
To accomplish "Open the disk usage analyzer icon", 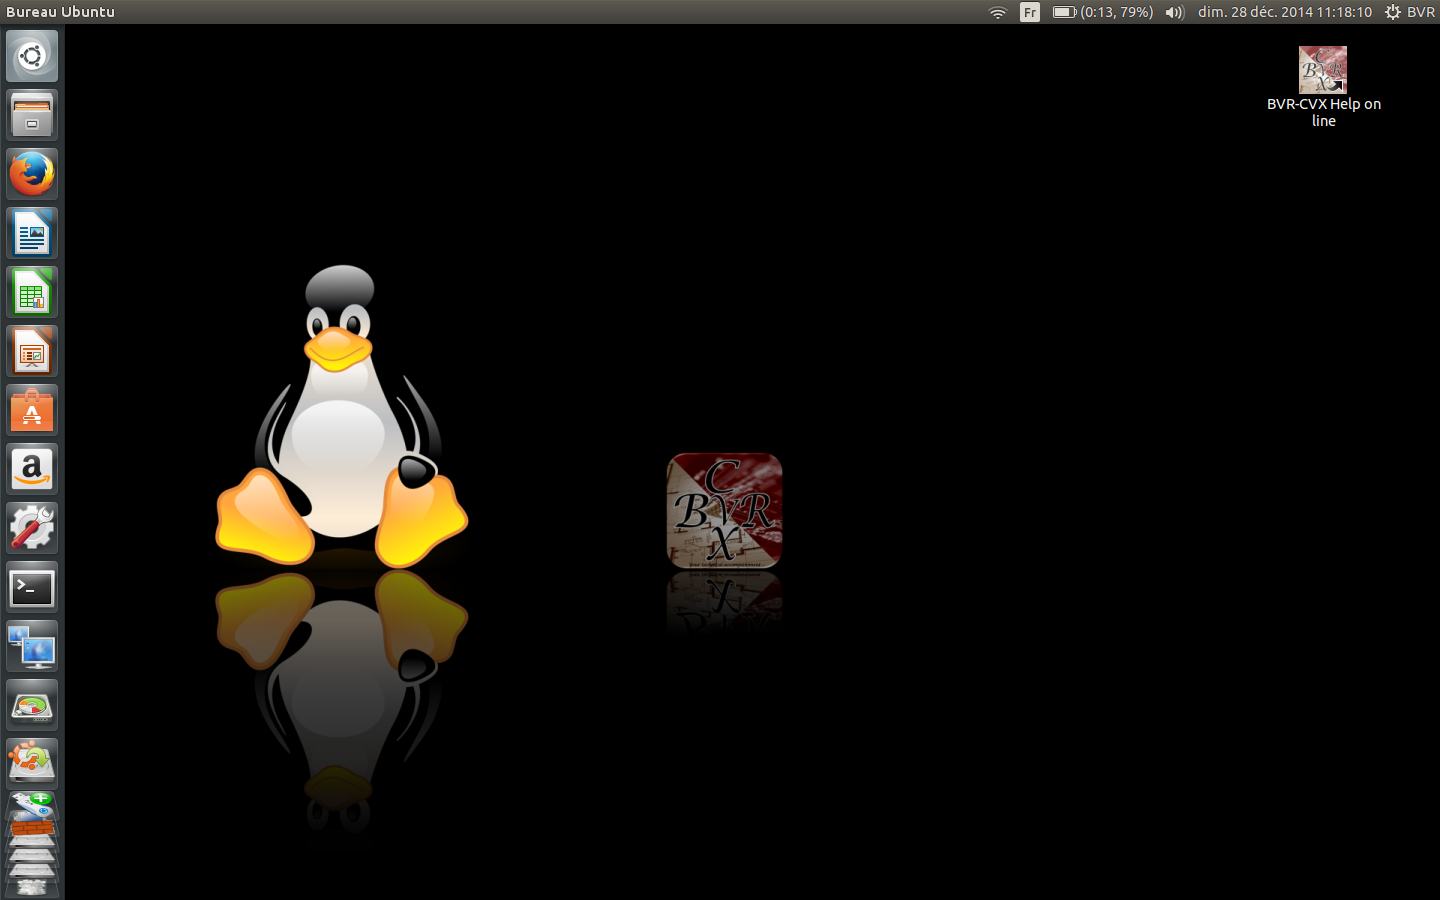I will pyautogui.click(x=32, y=706).
